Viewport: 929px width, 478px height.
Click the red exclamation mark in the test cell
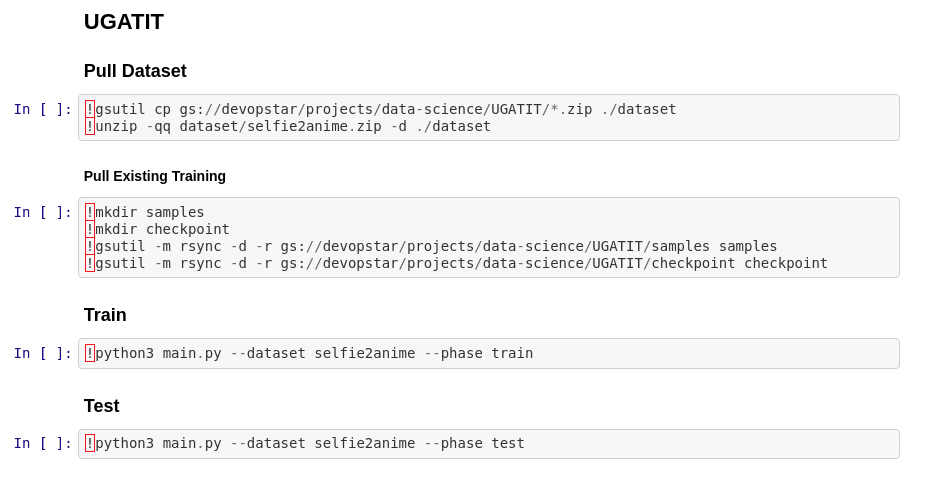pyautogui.click(x=90, y=443)
